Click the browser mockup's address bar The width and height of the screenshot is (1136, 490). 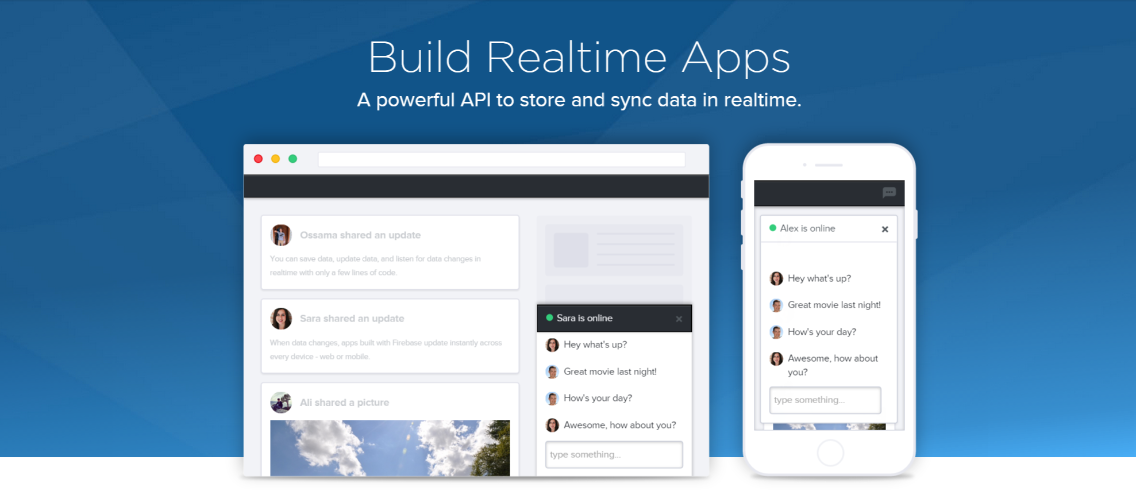click(501, 159)
